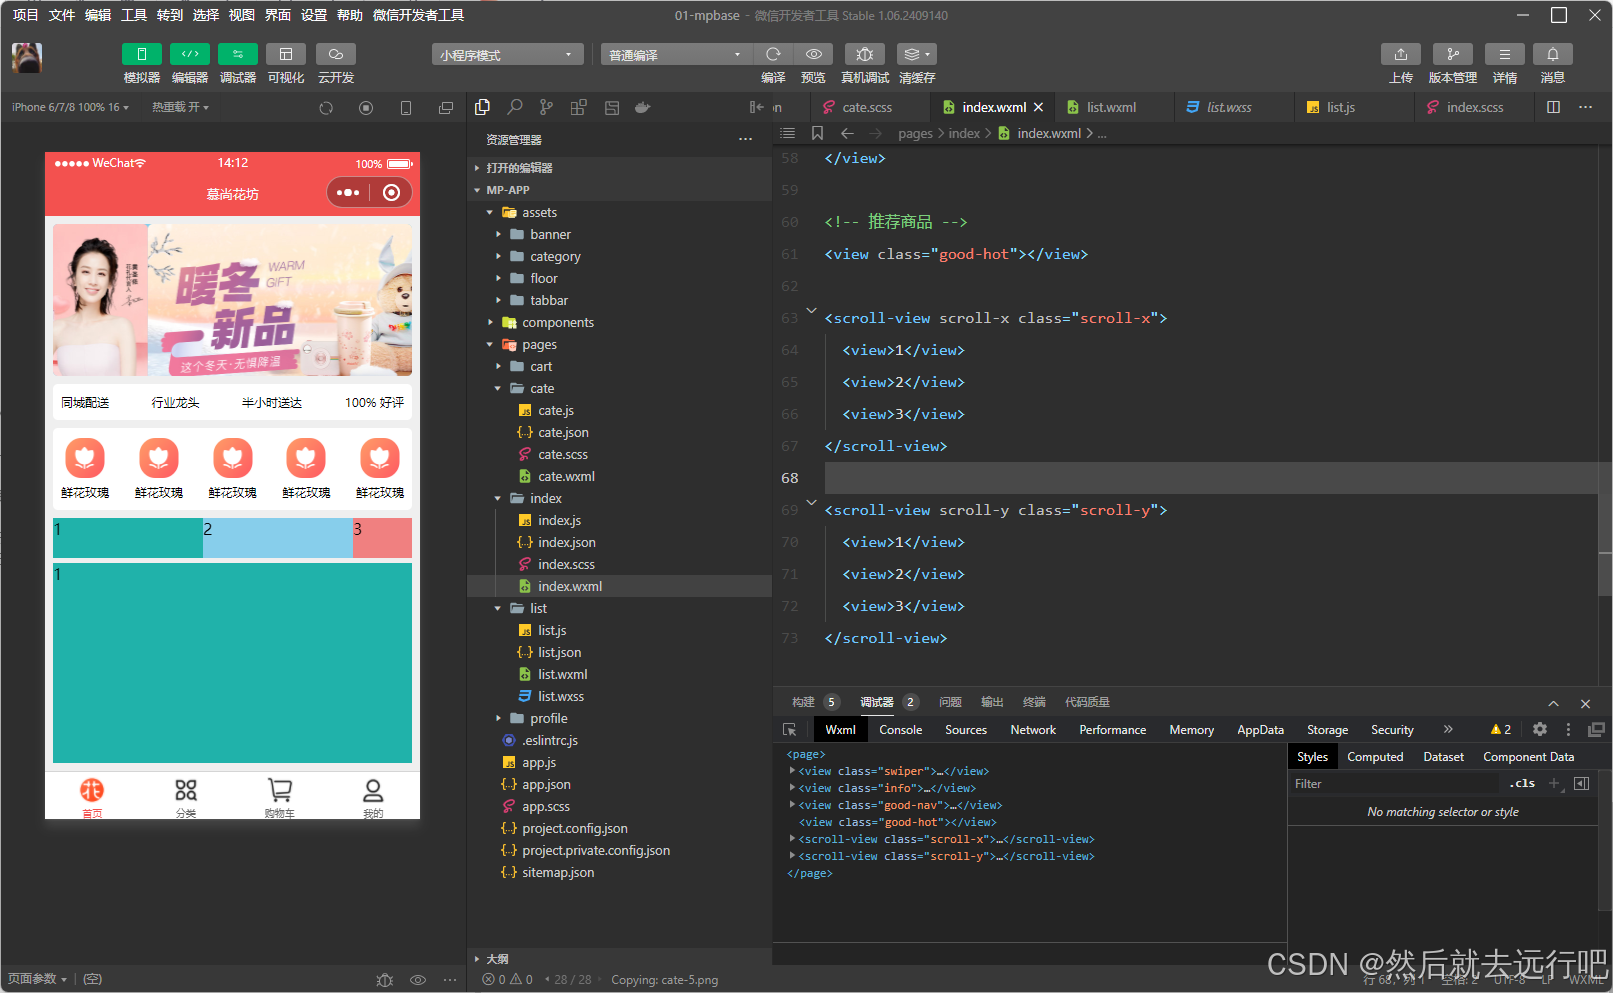
Task: Switch to the list.wxml editor tab
Action: point(1111,107)
